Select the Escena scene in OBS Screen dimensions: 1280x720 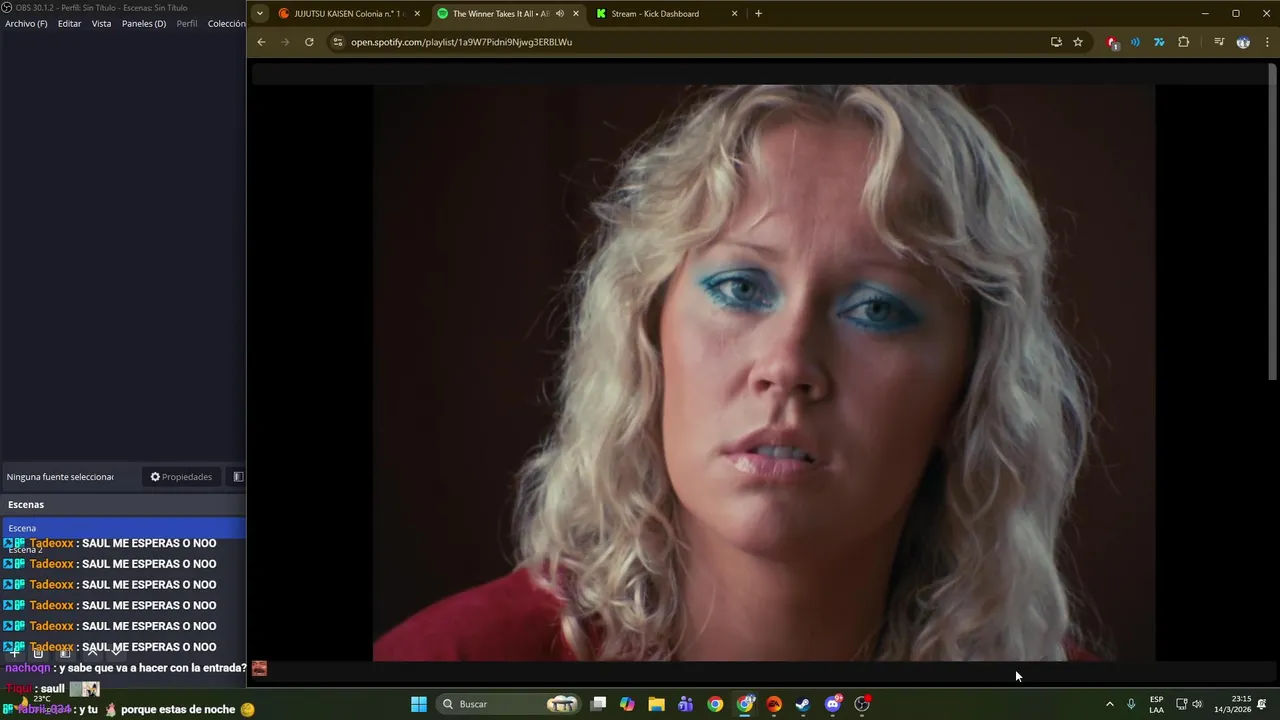(x=122, y=528)
